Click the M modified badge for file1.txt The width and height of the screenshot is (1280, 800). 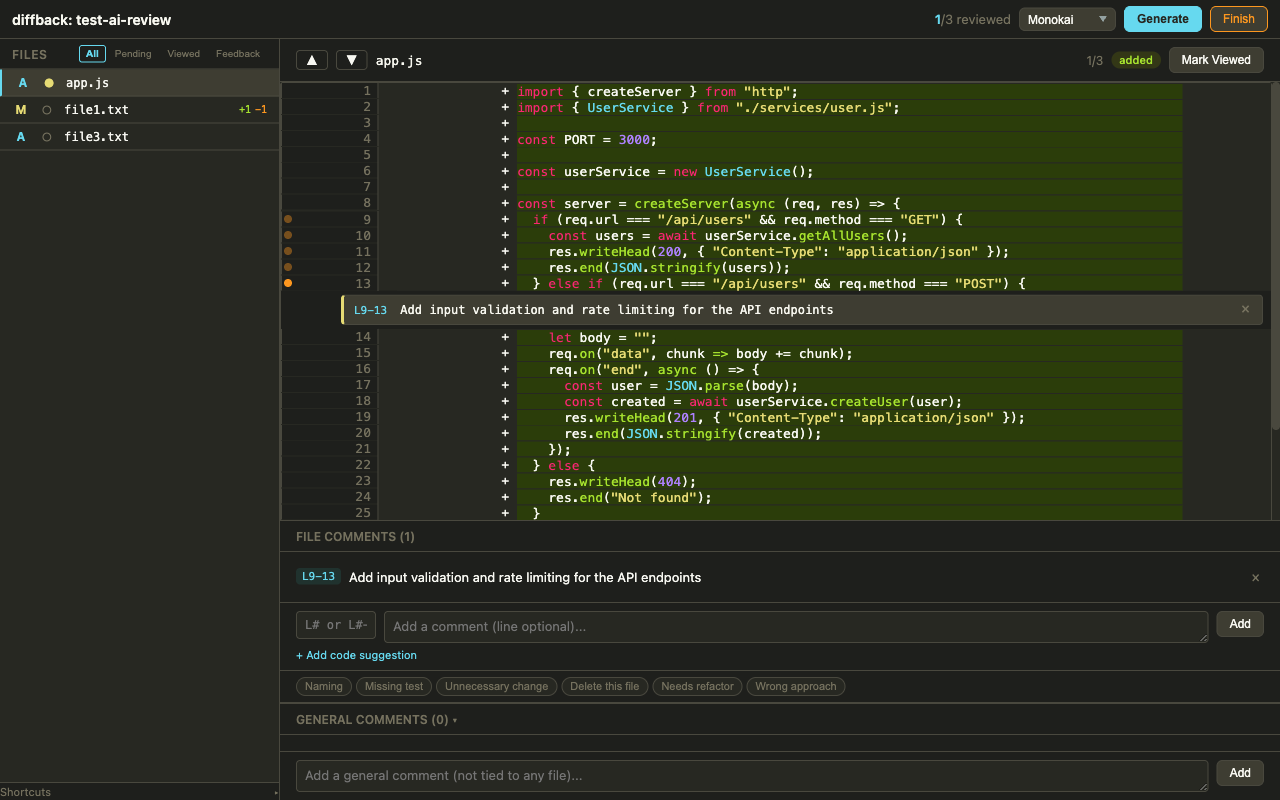click(x=21, y=110)
